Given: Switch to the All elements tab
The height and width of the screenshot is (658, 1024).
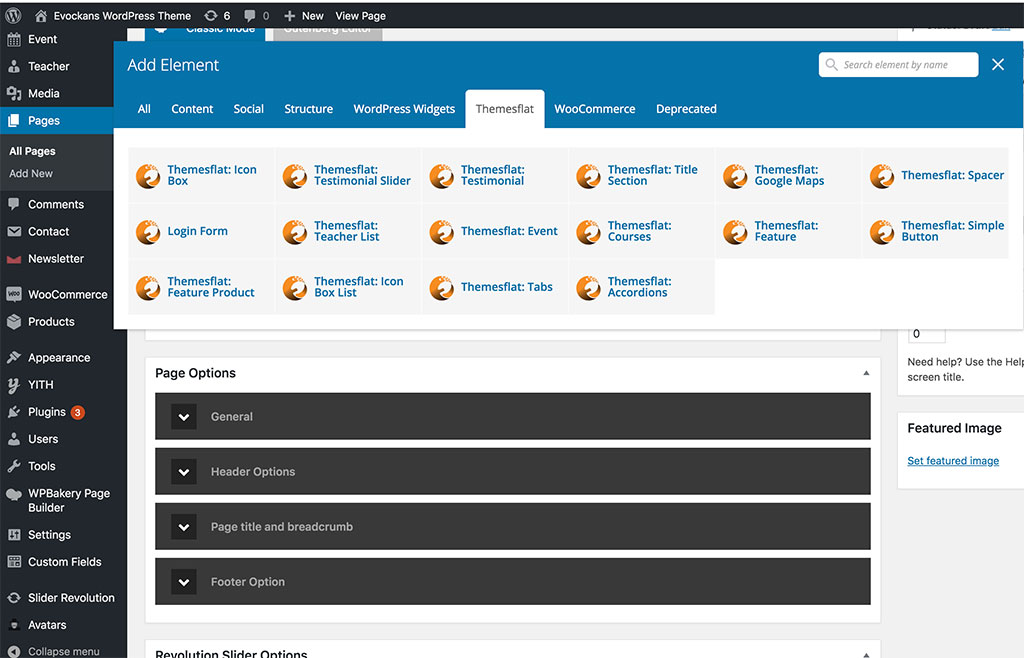Looking at the screenshot, I should click(144, 109).
